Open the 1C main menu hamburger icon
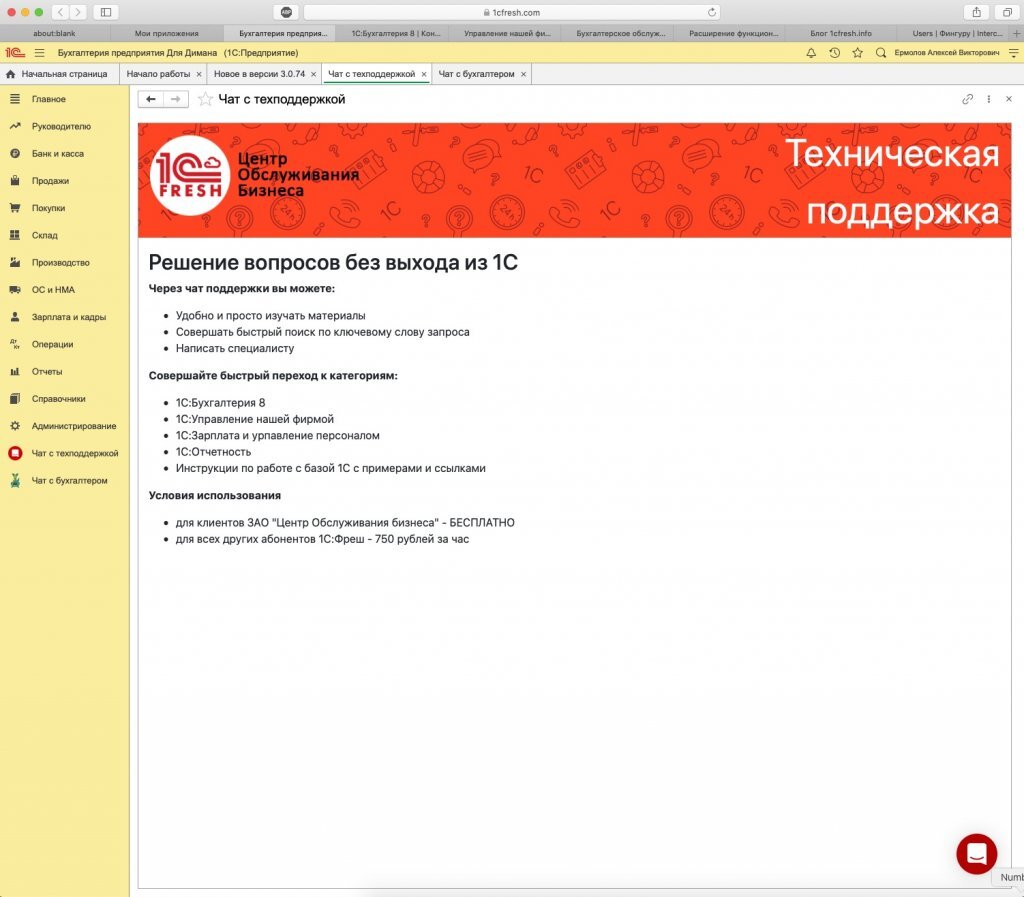The height and width of the screenshot is (897, 1024). coord(40,53)
